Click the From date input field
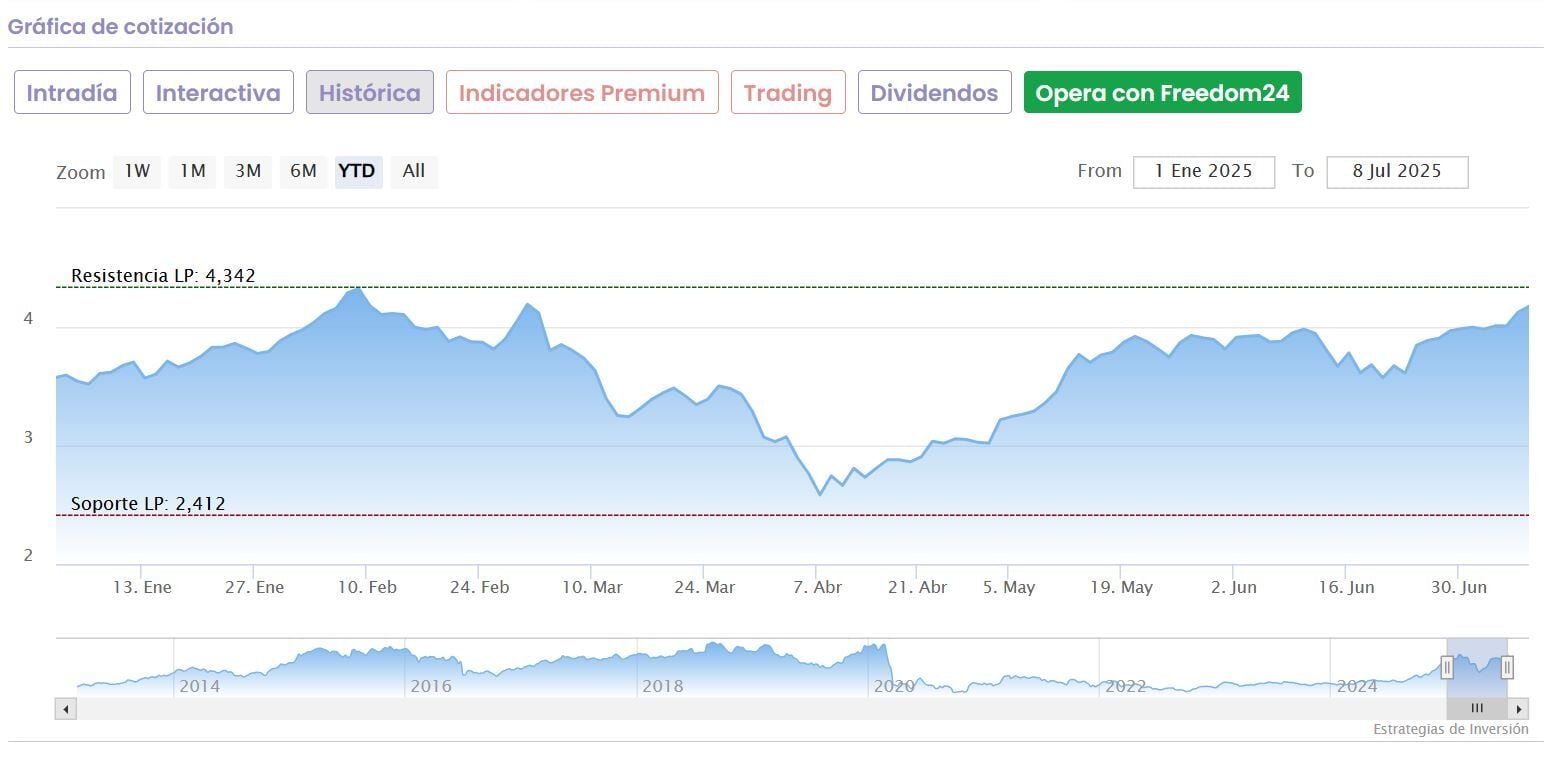 coord(1203,171)
